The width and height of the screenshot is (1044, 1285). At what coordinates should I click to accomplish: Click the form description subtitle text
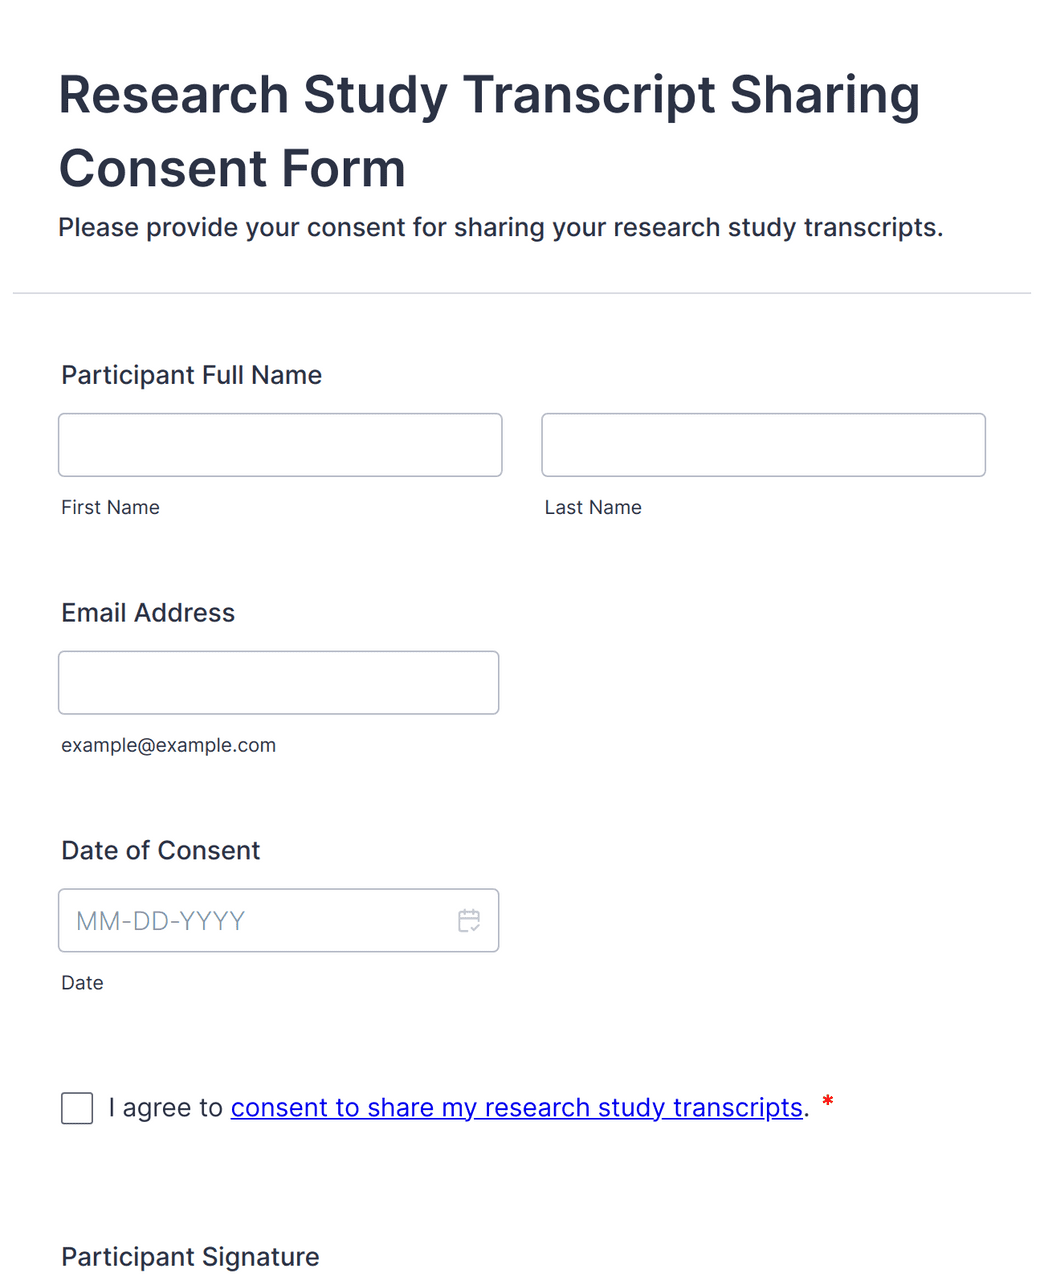(500, 228)
